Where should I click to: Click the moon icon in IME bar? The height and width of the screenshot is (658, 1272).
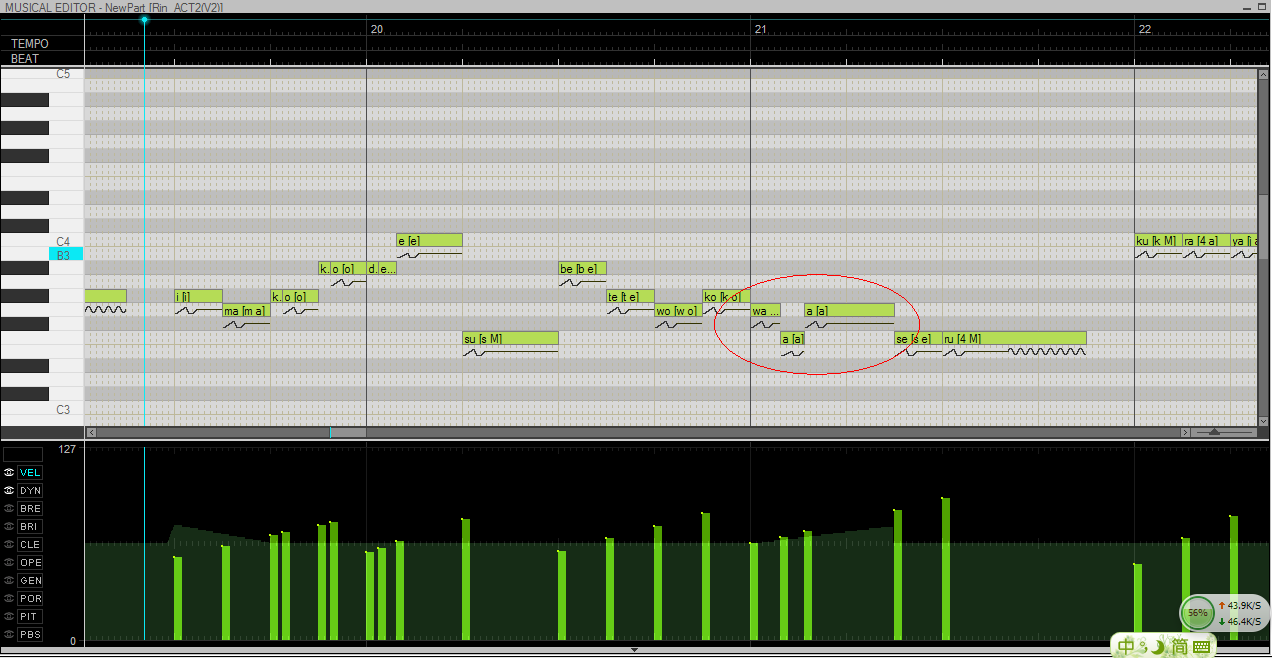tap(1158, 647)
